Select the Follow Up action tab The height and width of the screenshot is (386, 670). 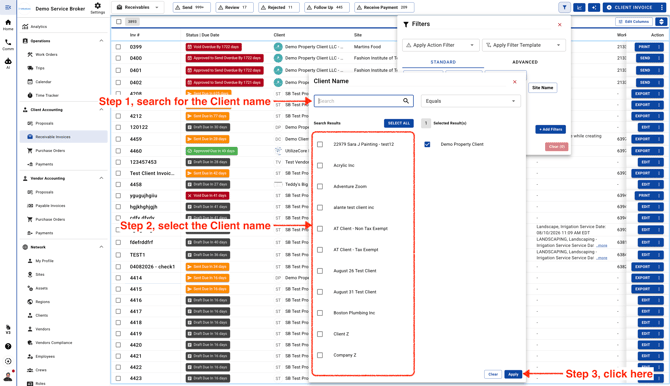(327, 7)
